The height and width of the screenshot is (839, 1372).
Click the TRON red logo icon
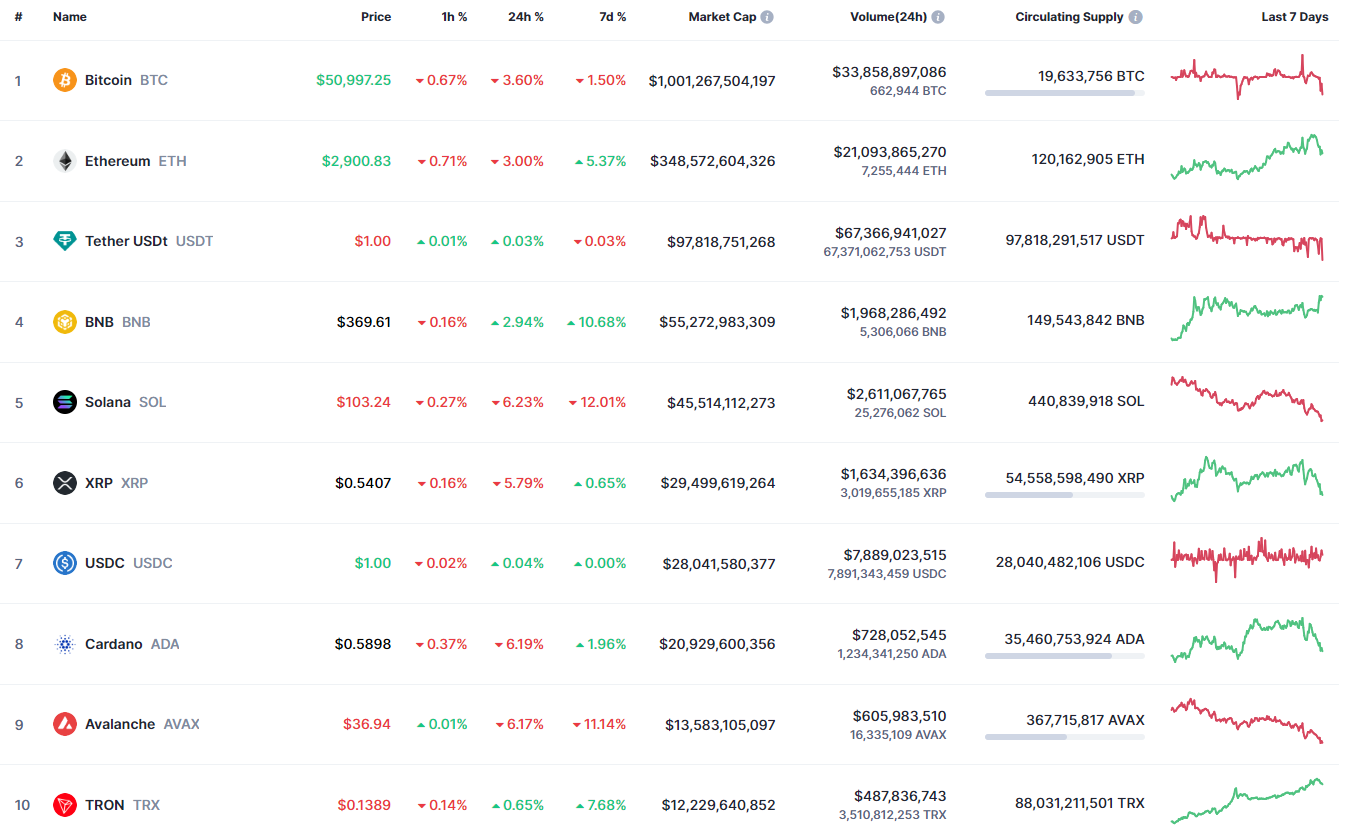point(65,805)
